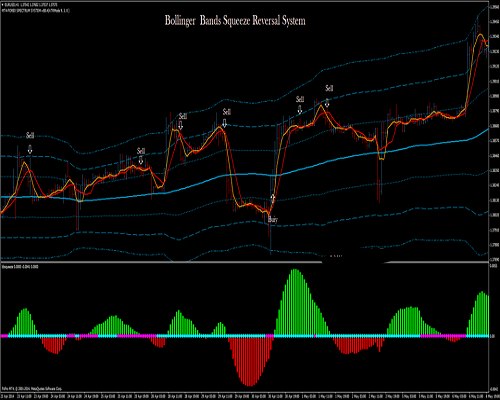Click the Buy up-arrow signal marker
Viewport: 500px width, 400px height.
click(273, 198)
